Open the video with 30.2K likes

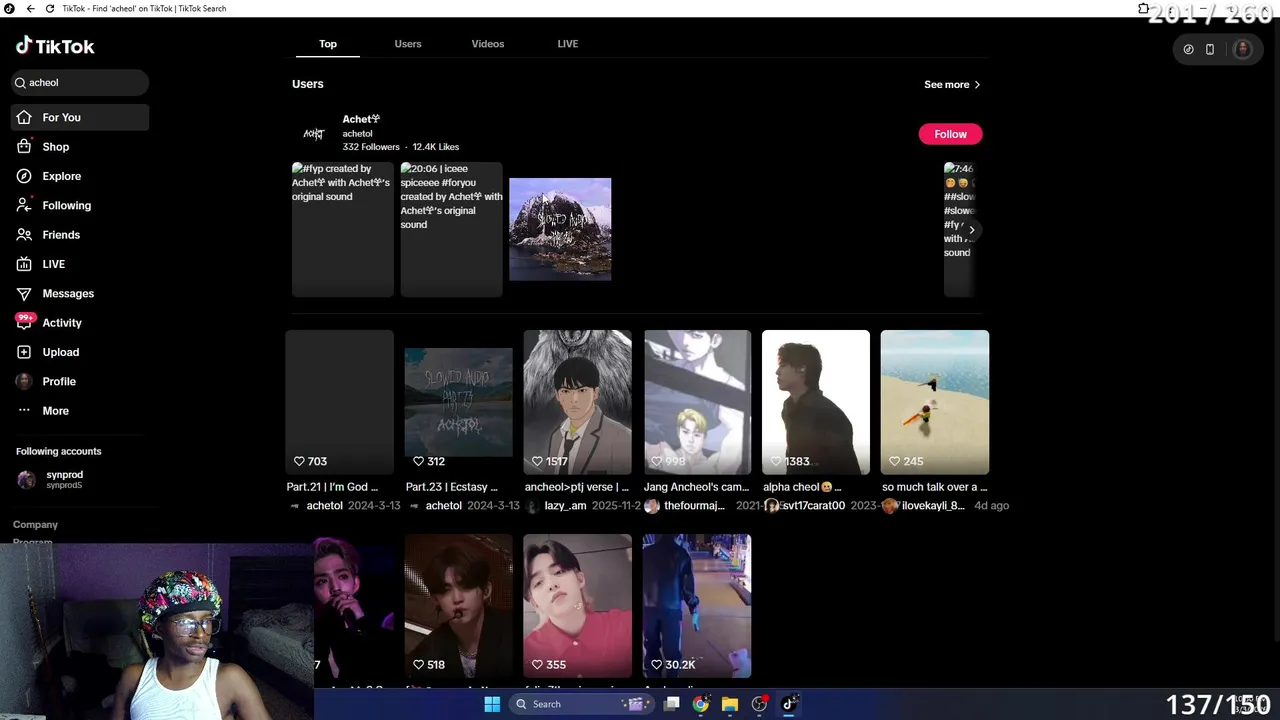point(697,606)
